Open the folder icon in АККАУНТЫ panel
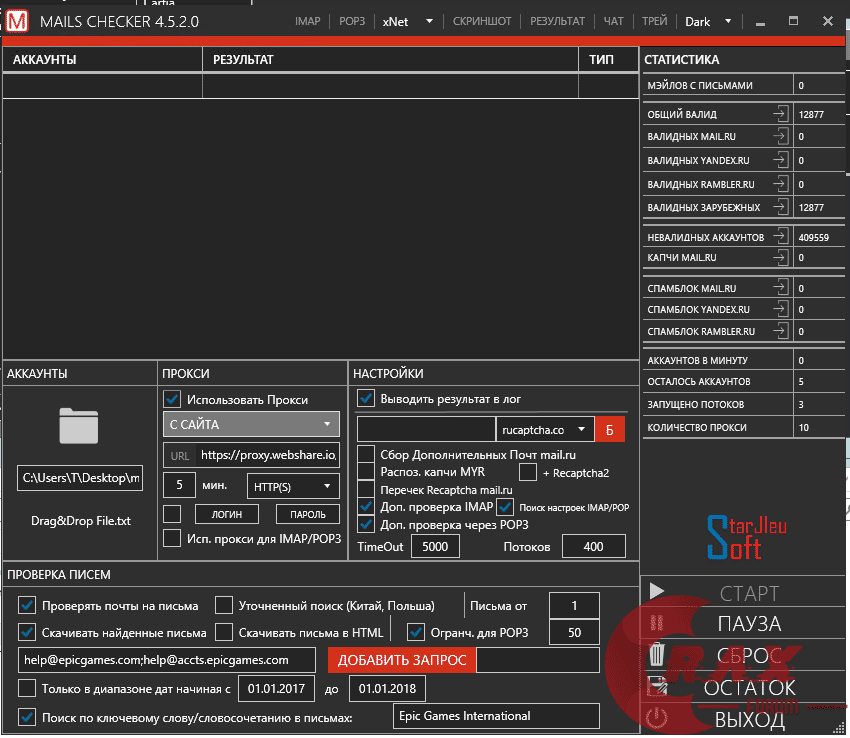This screenshot has height=738, width=850. pyautogui.click(x=79, y=424)
